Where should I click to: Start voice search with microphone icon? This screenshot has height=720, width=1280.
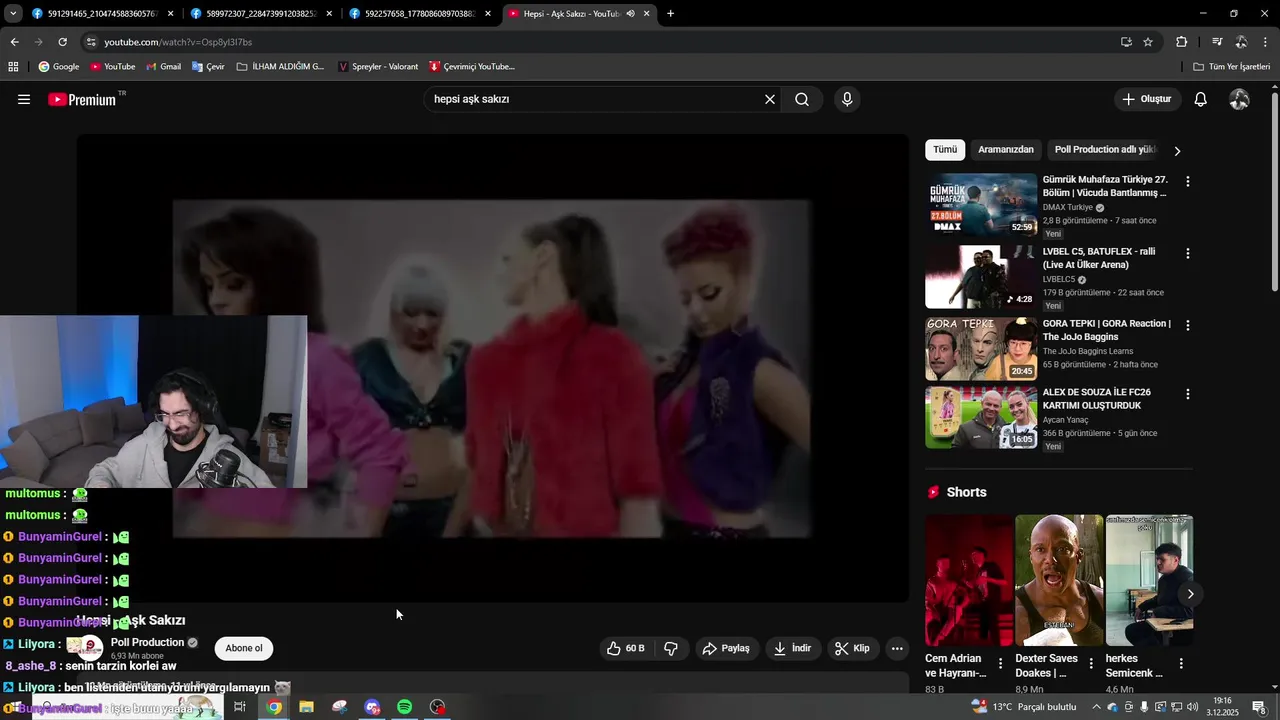[847, 99]
